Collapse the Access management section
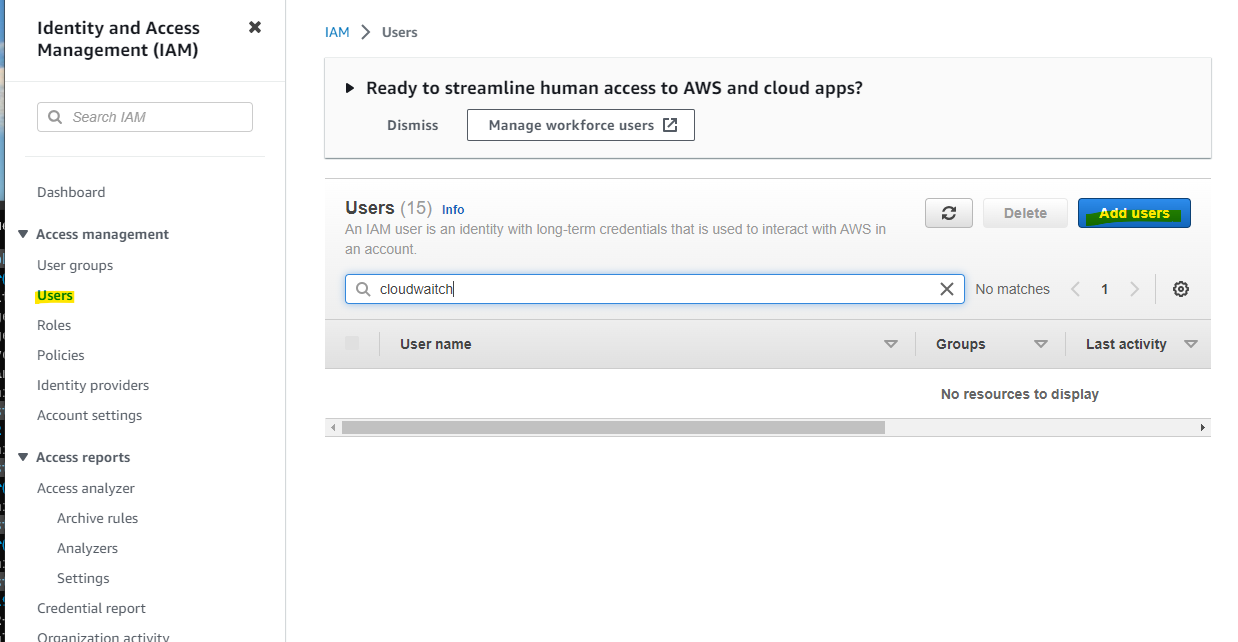Image resolution: width=1238 pixels, height=642 pixels. click(x=23, y=234)
